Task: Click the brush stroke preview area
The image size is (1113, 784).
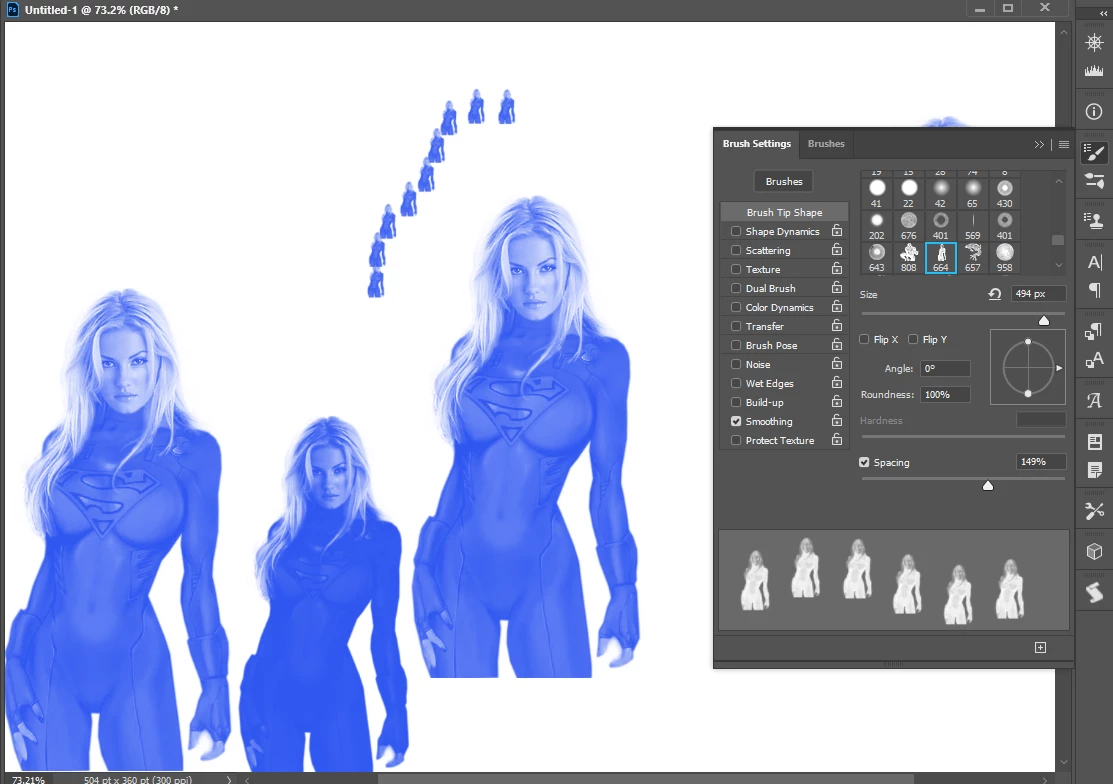Action: [x=894, y=580]
